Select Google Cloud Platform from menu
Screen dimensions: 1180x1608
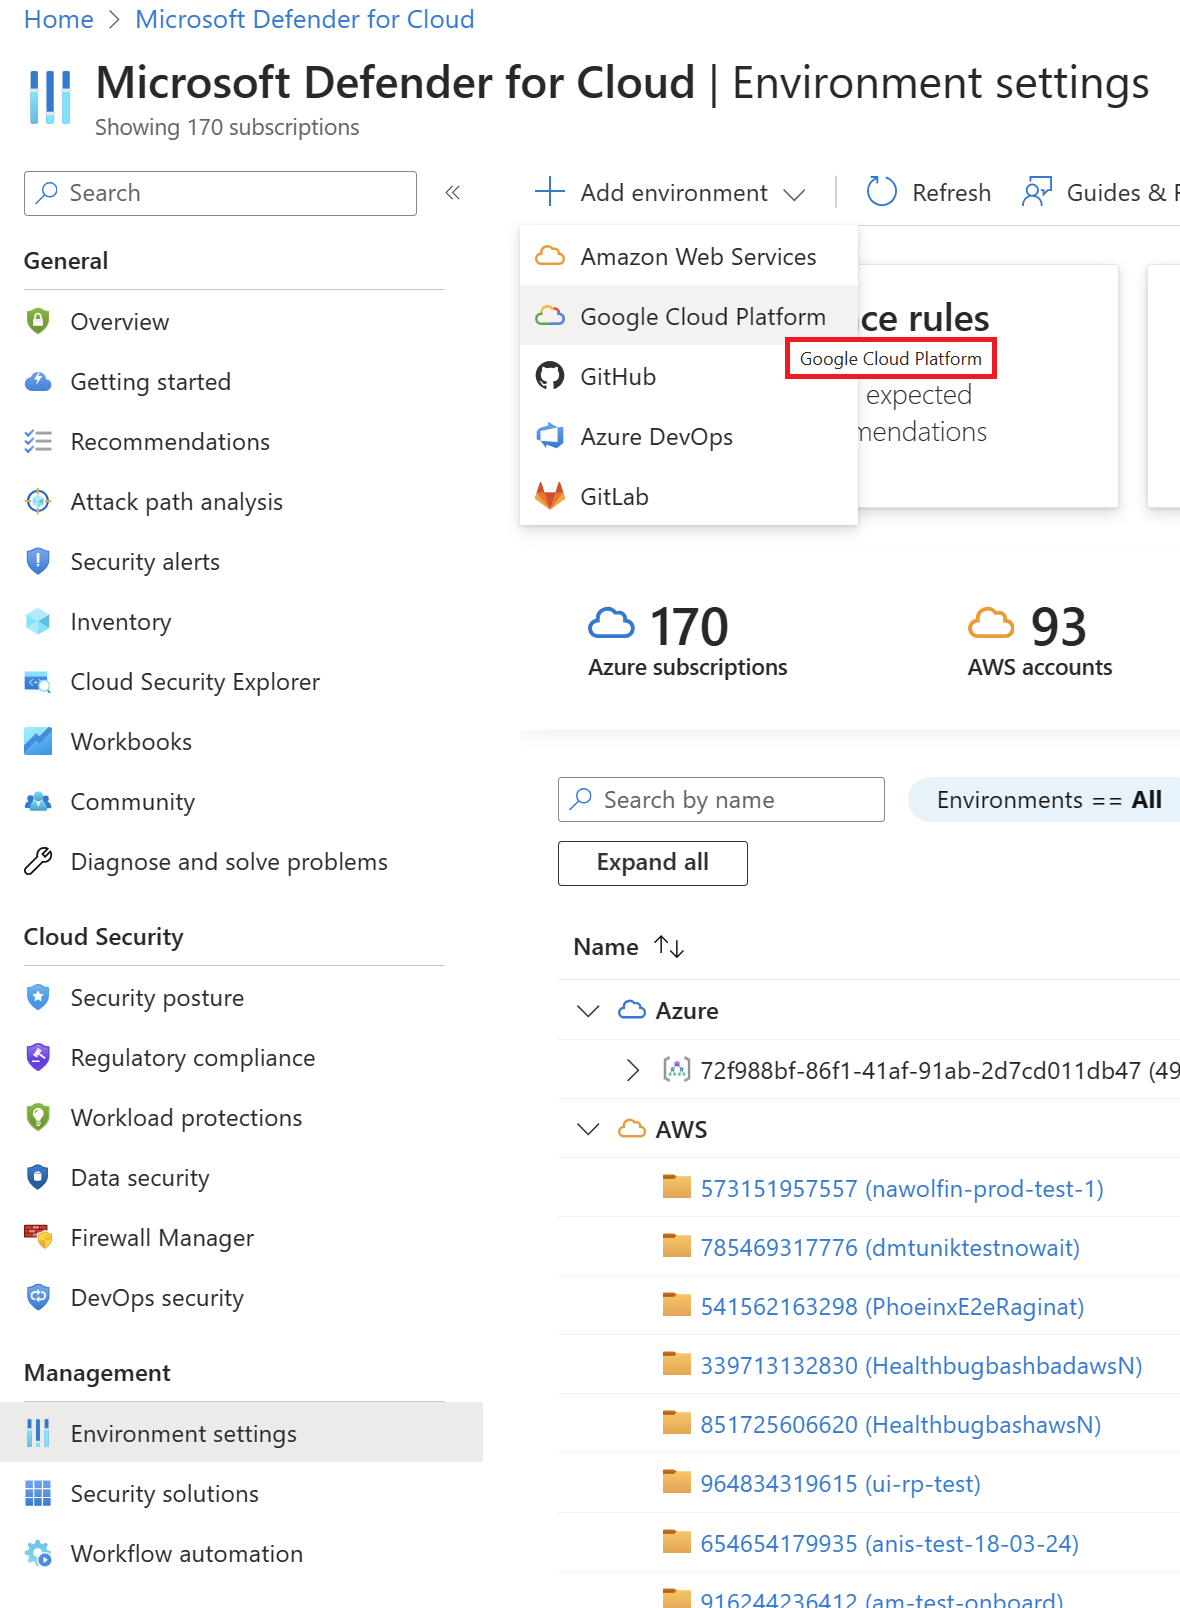point(702,317)
